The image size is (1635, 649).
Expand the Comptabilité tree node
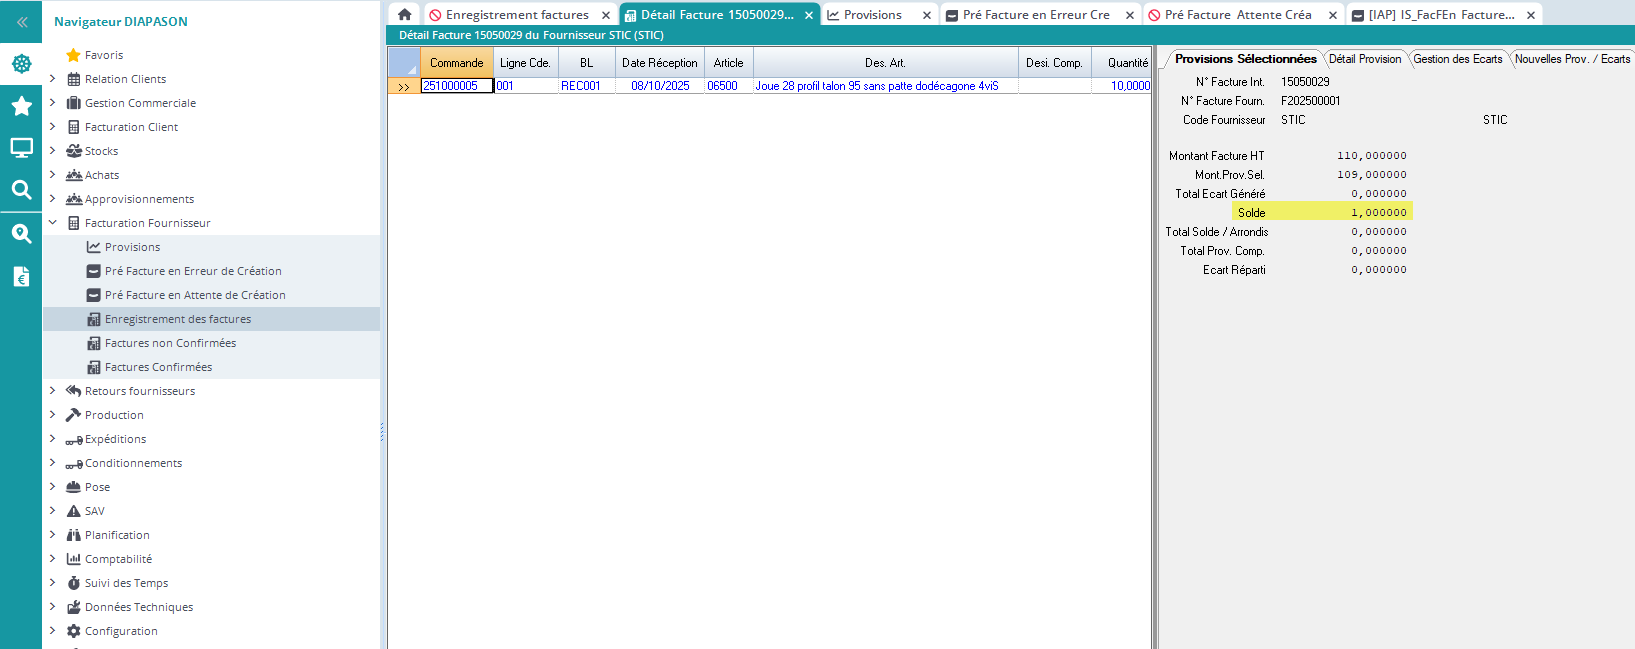pyautogui.click(x=53, y=559)
